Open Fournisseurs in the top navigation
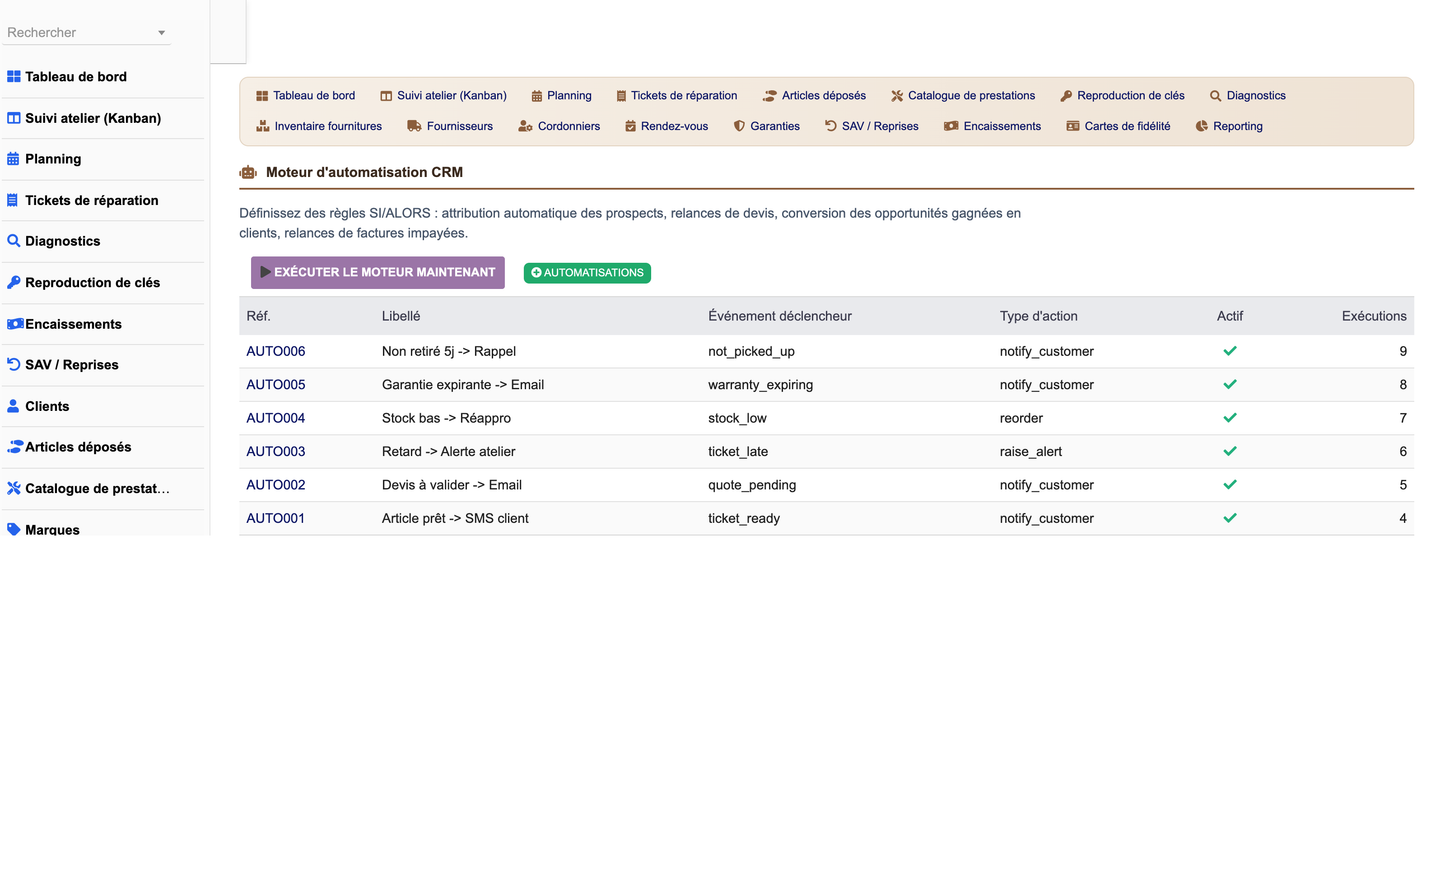Image resolution: width=1445 pixels, height=894 pixels. pyautogui.click(x=450, y=126)
